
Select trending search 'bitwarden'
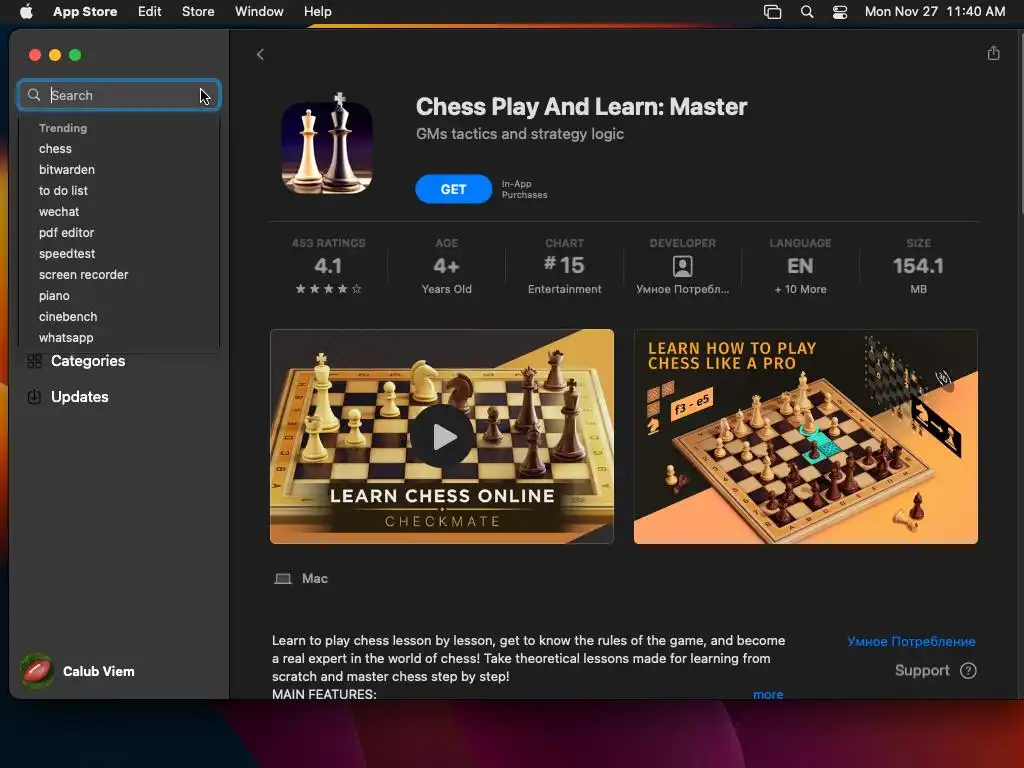point(67,170)
